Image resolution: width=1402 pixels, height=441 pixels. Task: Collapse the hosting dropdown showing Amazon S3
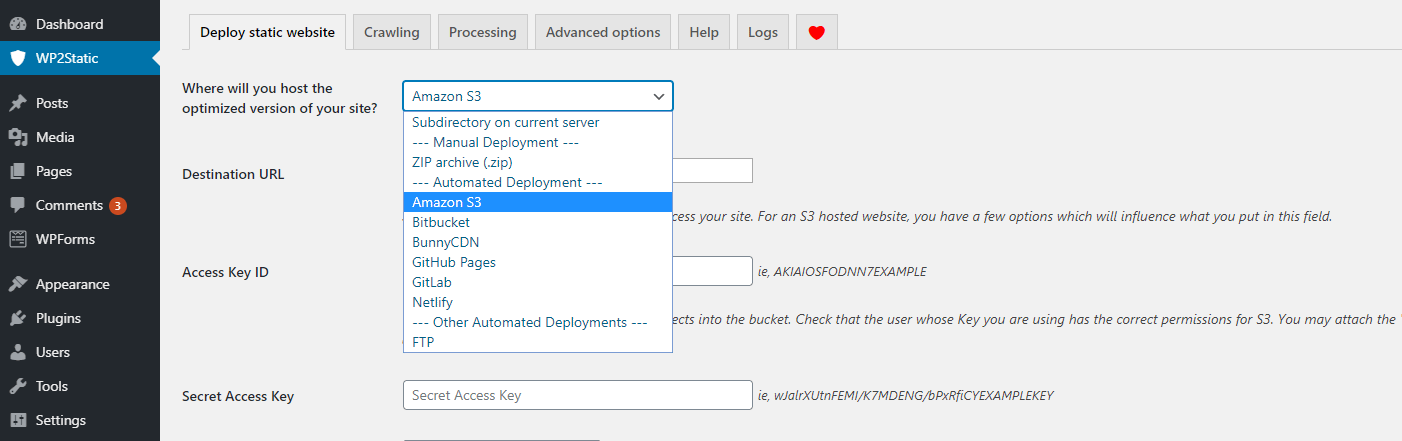(538, 96)
